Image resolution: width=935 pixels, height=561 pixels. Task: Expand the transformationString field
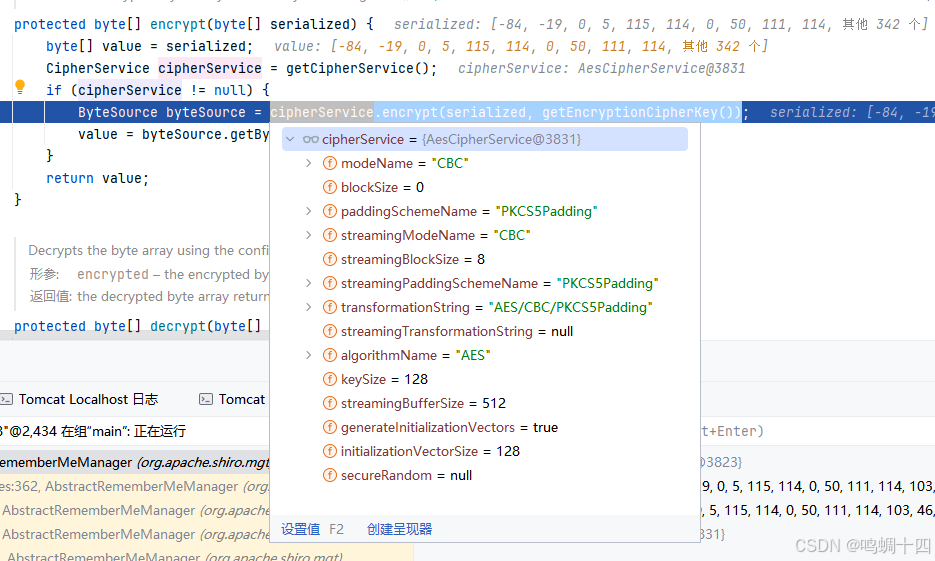pyautogui.click(x=308, y=307)
